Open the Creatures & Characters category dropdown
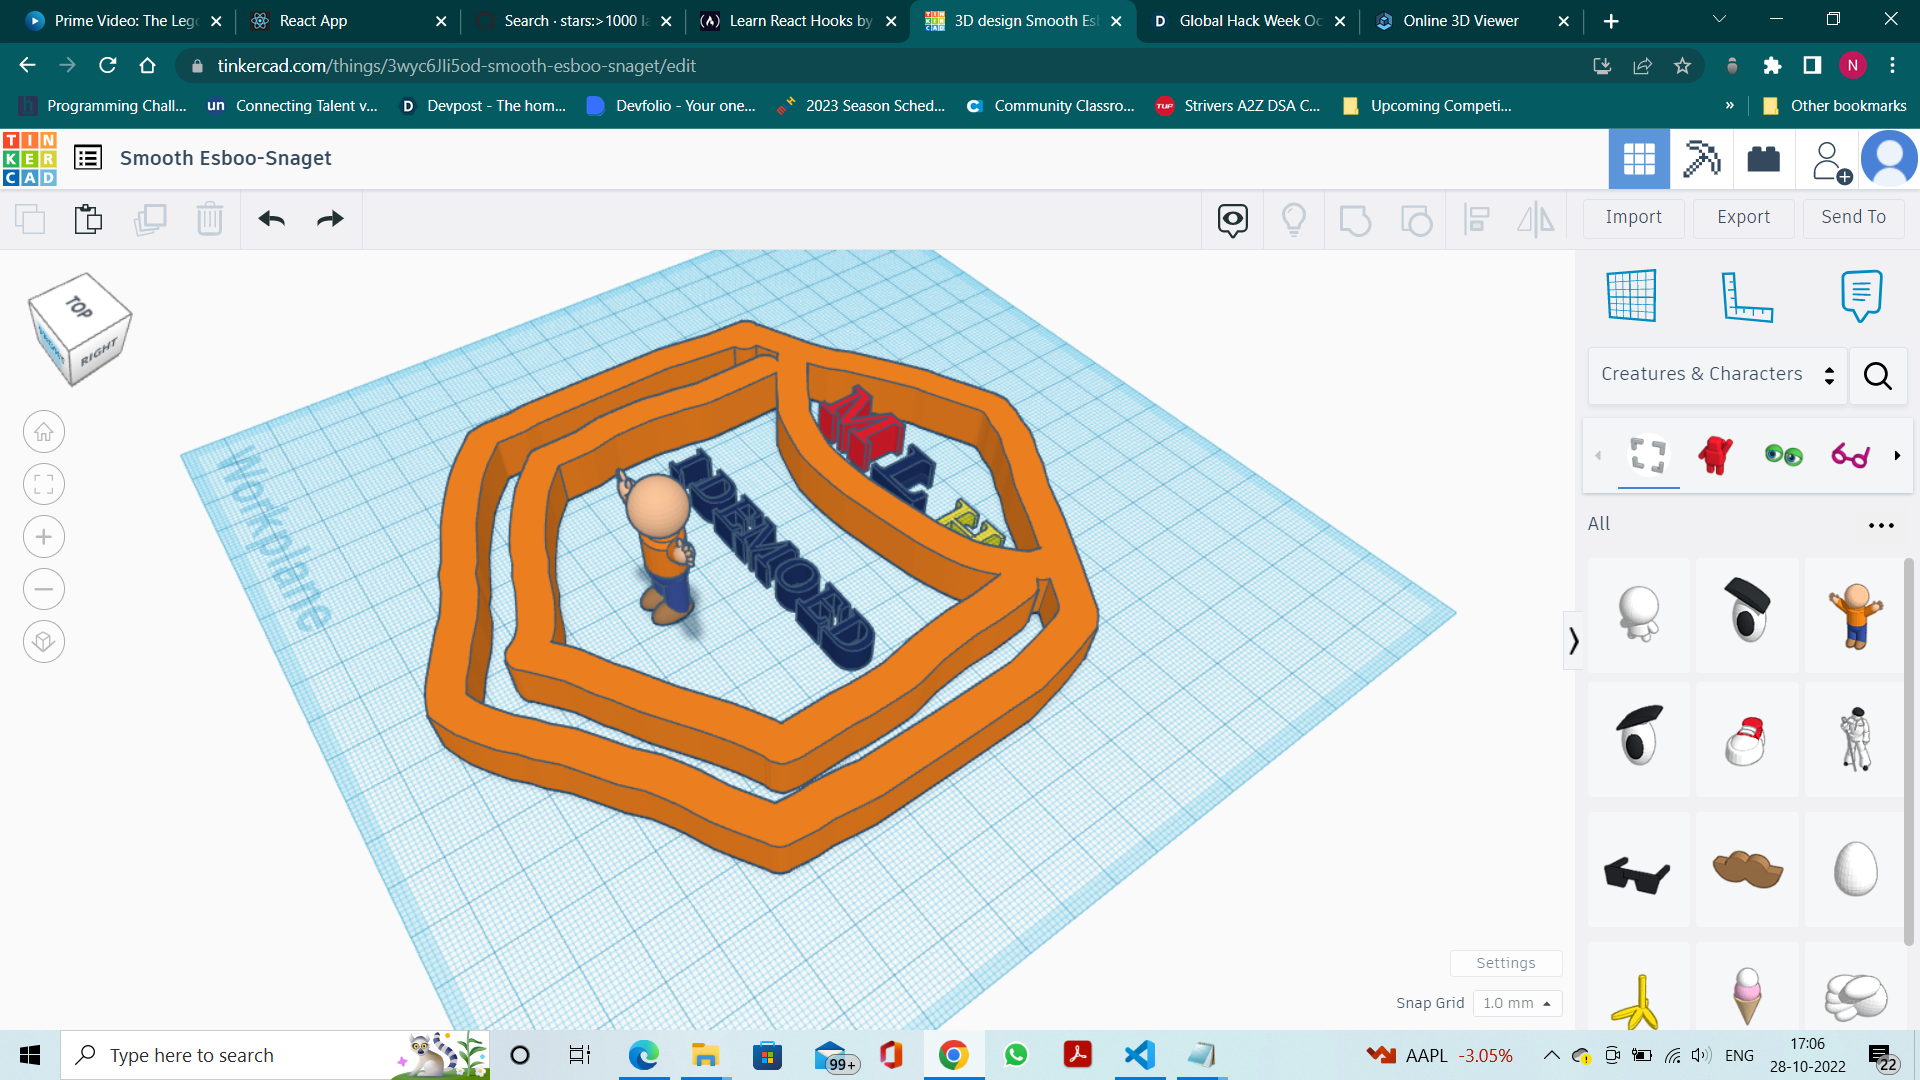 1716,374
